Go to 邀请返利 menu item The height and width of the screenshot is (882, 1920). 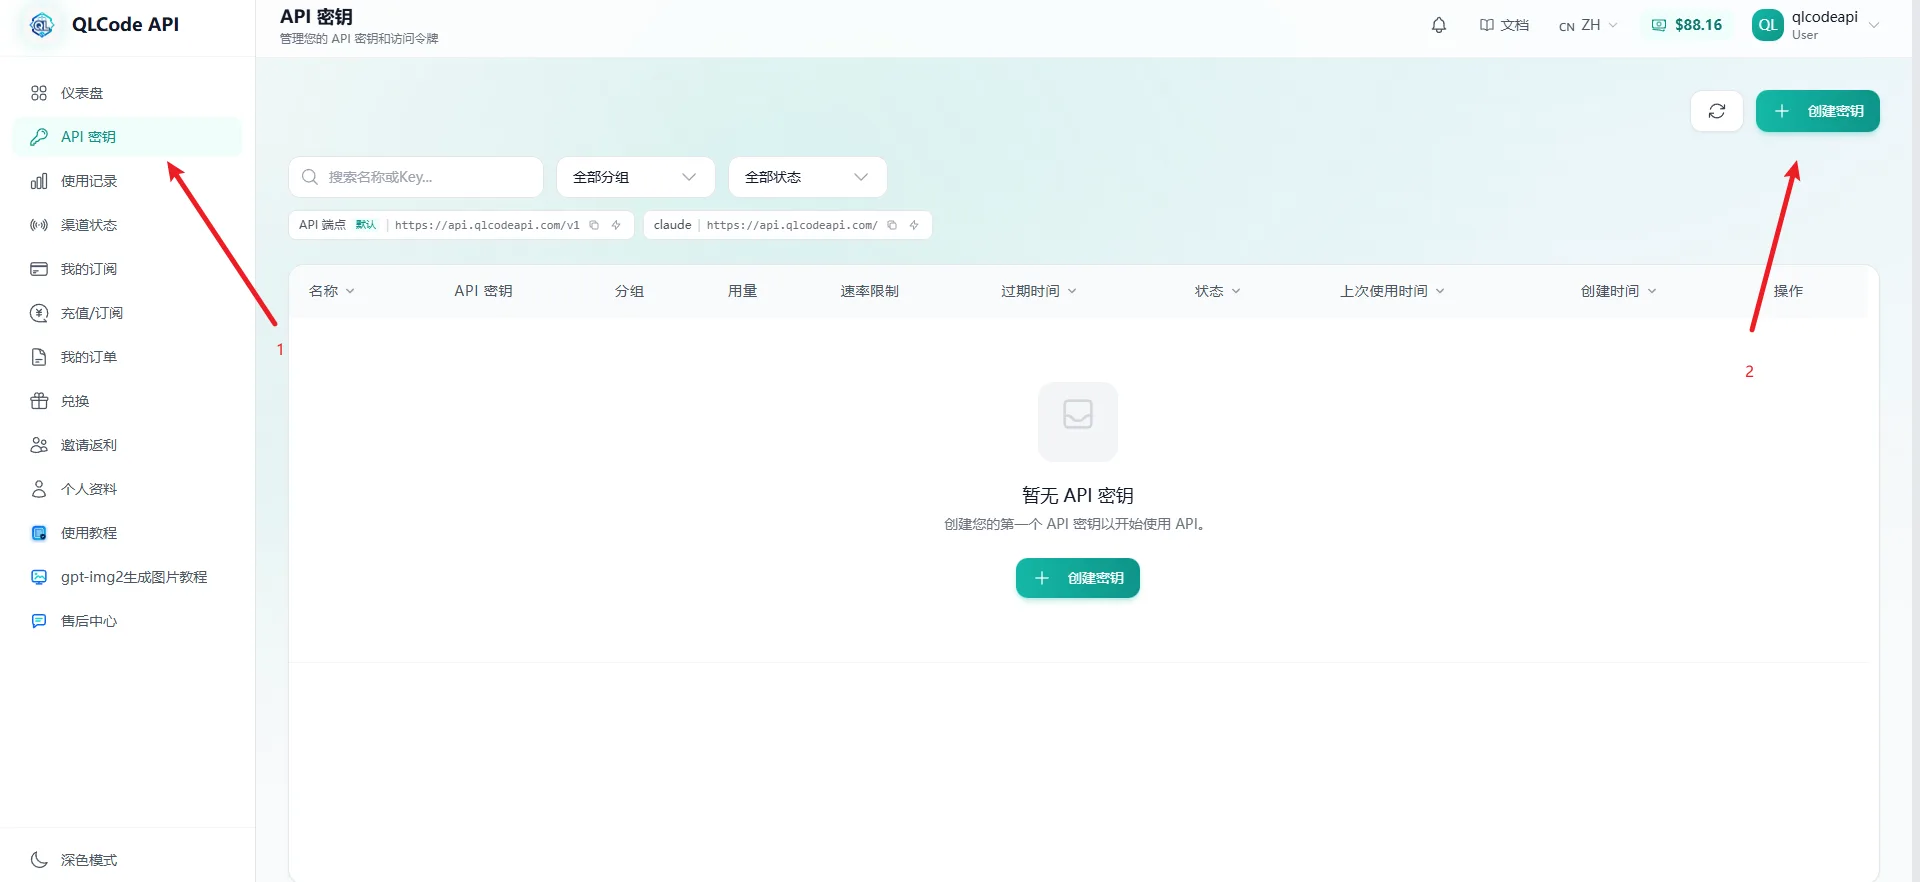coord(127,445)
